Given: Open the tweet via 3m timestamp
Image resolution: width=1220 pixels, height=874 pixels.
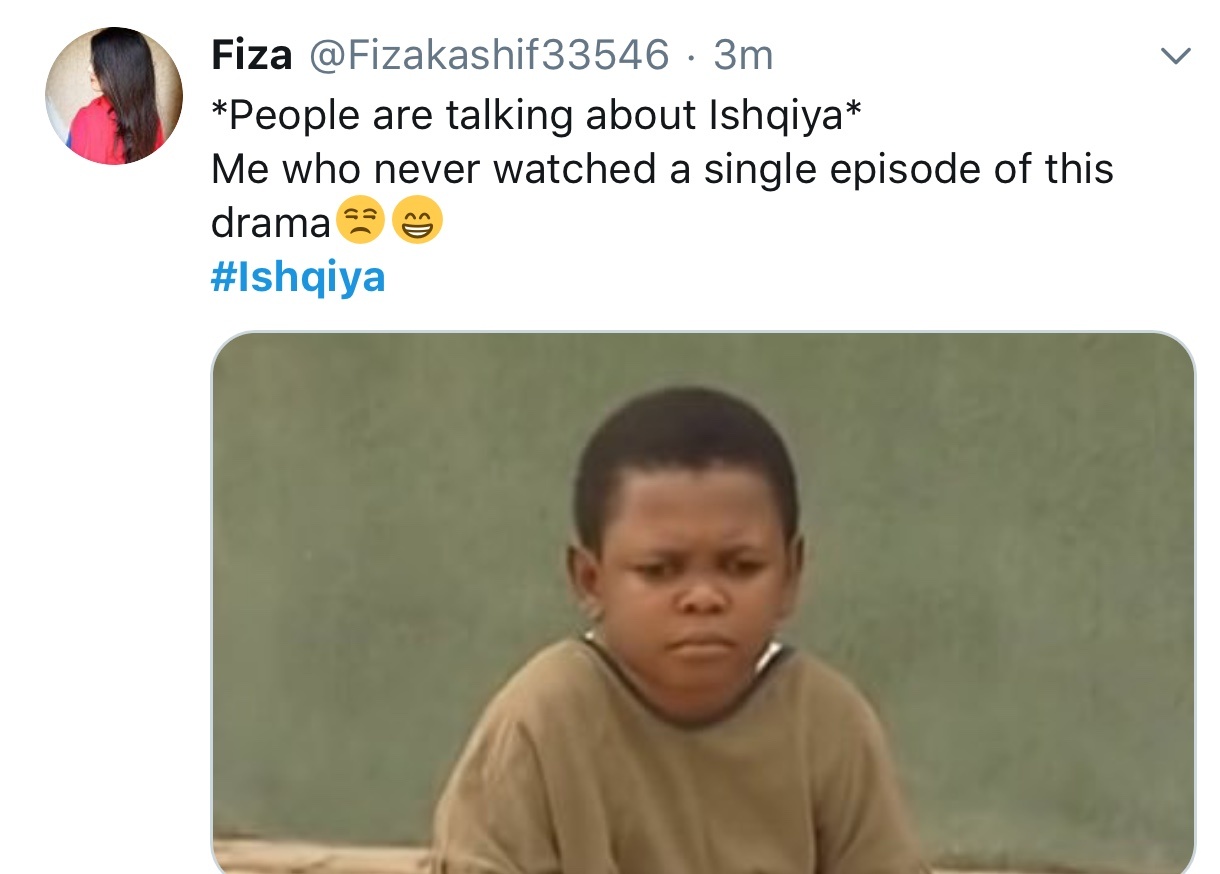Looking at the screenshot, I should pos(743,56).
